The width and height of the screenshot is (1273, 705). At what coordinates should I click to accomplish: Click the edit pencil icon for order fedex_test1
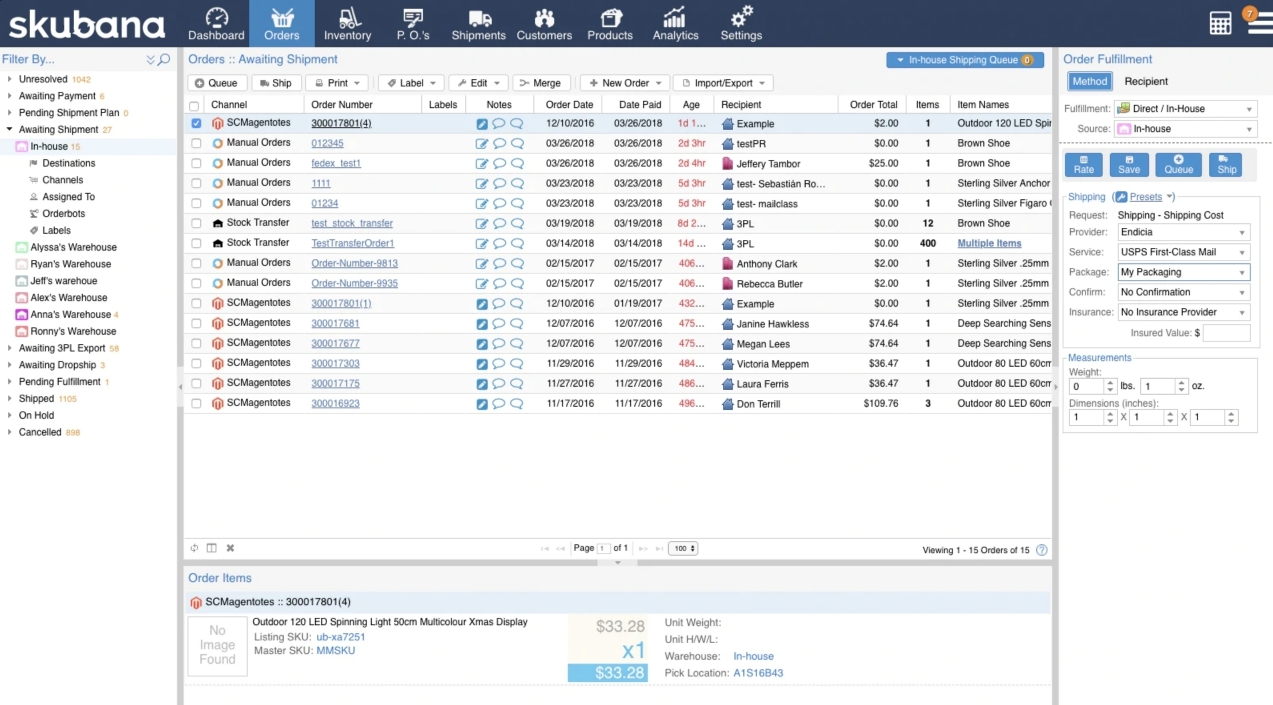(483, 163)
